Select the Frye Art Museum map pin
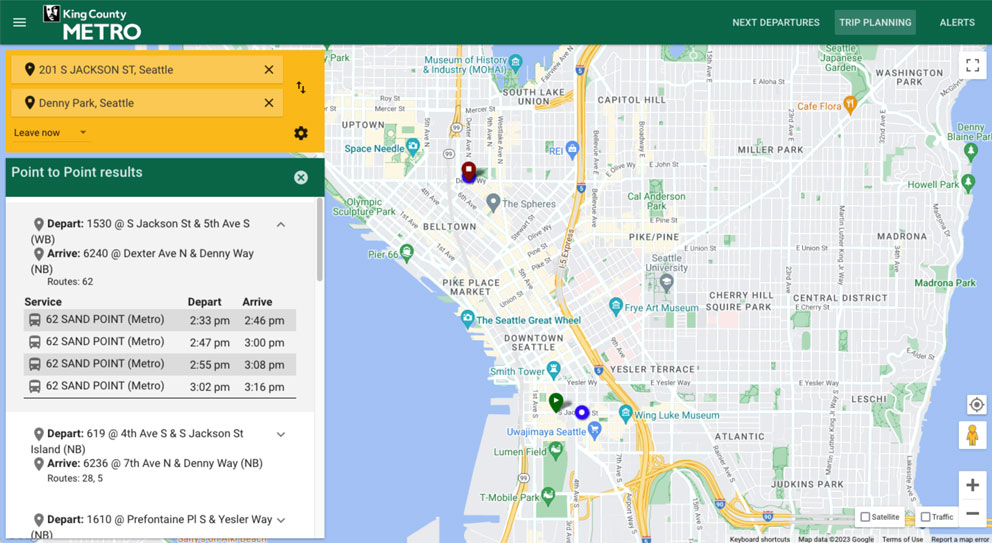This screenshot has height=543, width=992. (616, 306)
